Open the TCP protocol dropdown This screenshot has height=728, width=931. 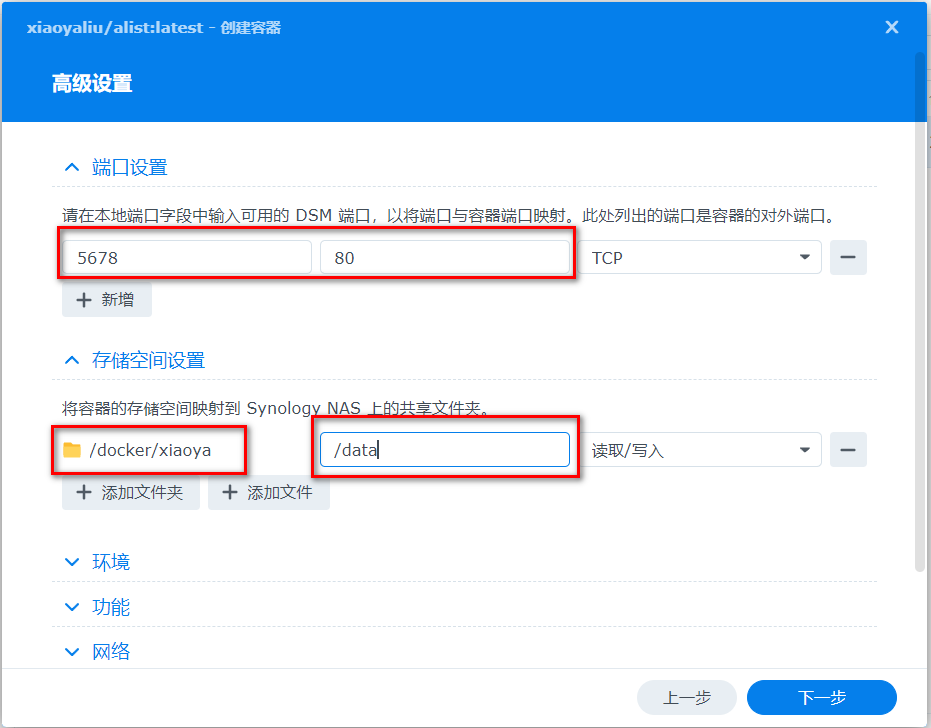tap(699, 258)
